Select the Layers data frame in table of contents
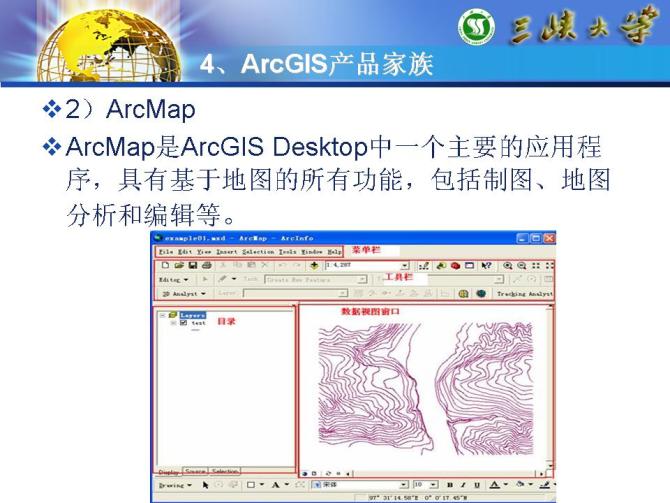 coord(193,315)
